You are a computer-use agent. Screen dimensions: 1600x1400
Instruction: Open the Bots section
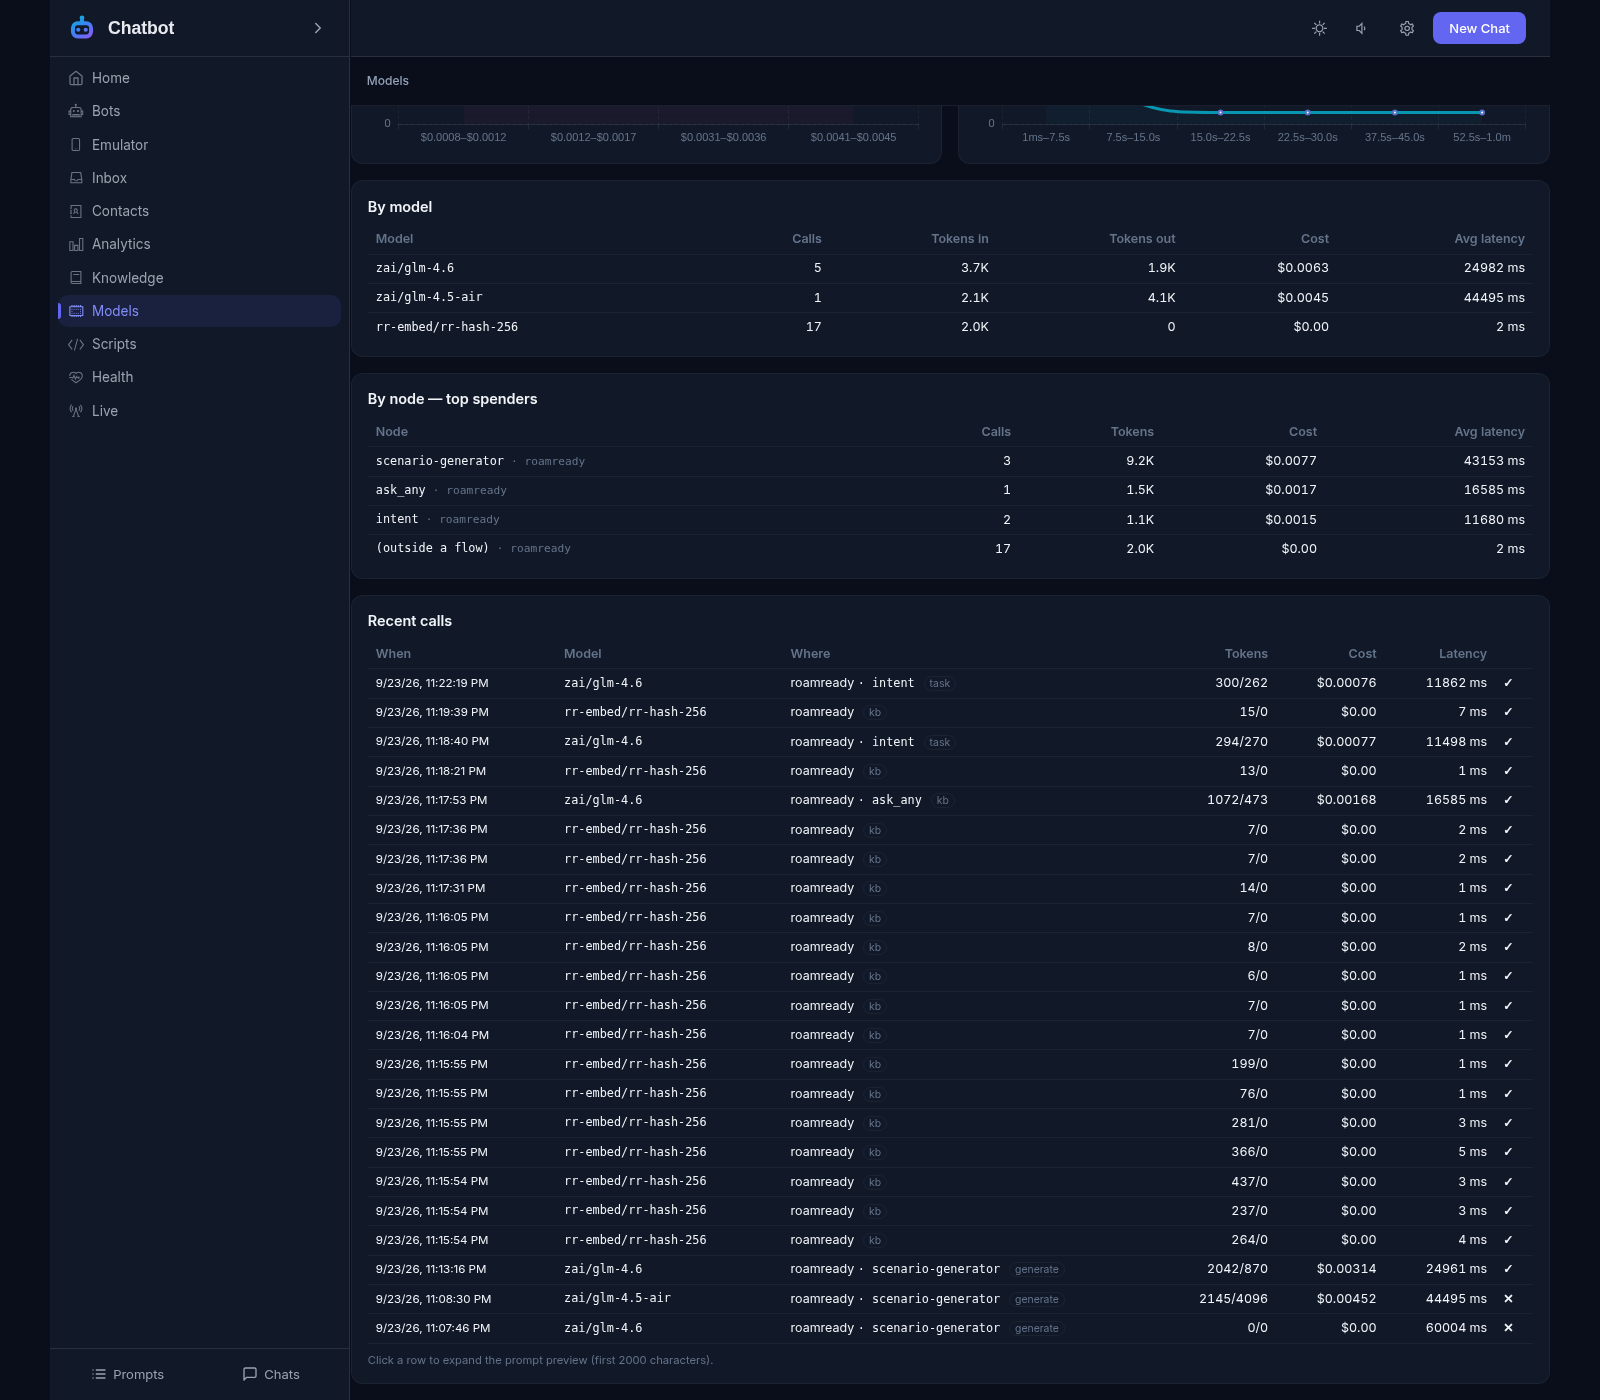(x=199, y=111)
